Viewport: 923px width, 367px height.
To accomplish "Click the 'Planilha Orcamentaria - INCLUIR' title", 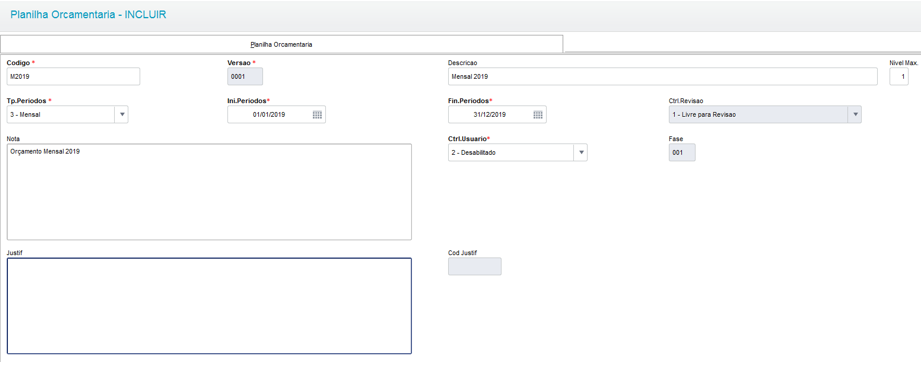I will tap(88, 15).
